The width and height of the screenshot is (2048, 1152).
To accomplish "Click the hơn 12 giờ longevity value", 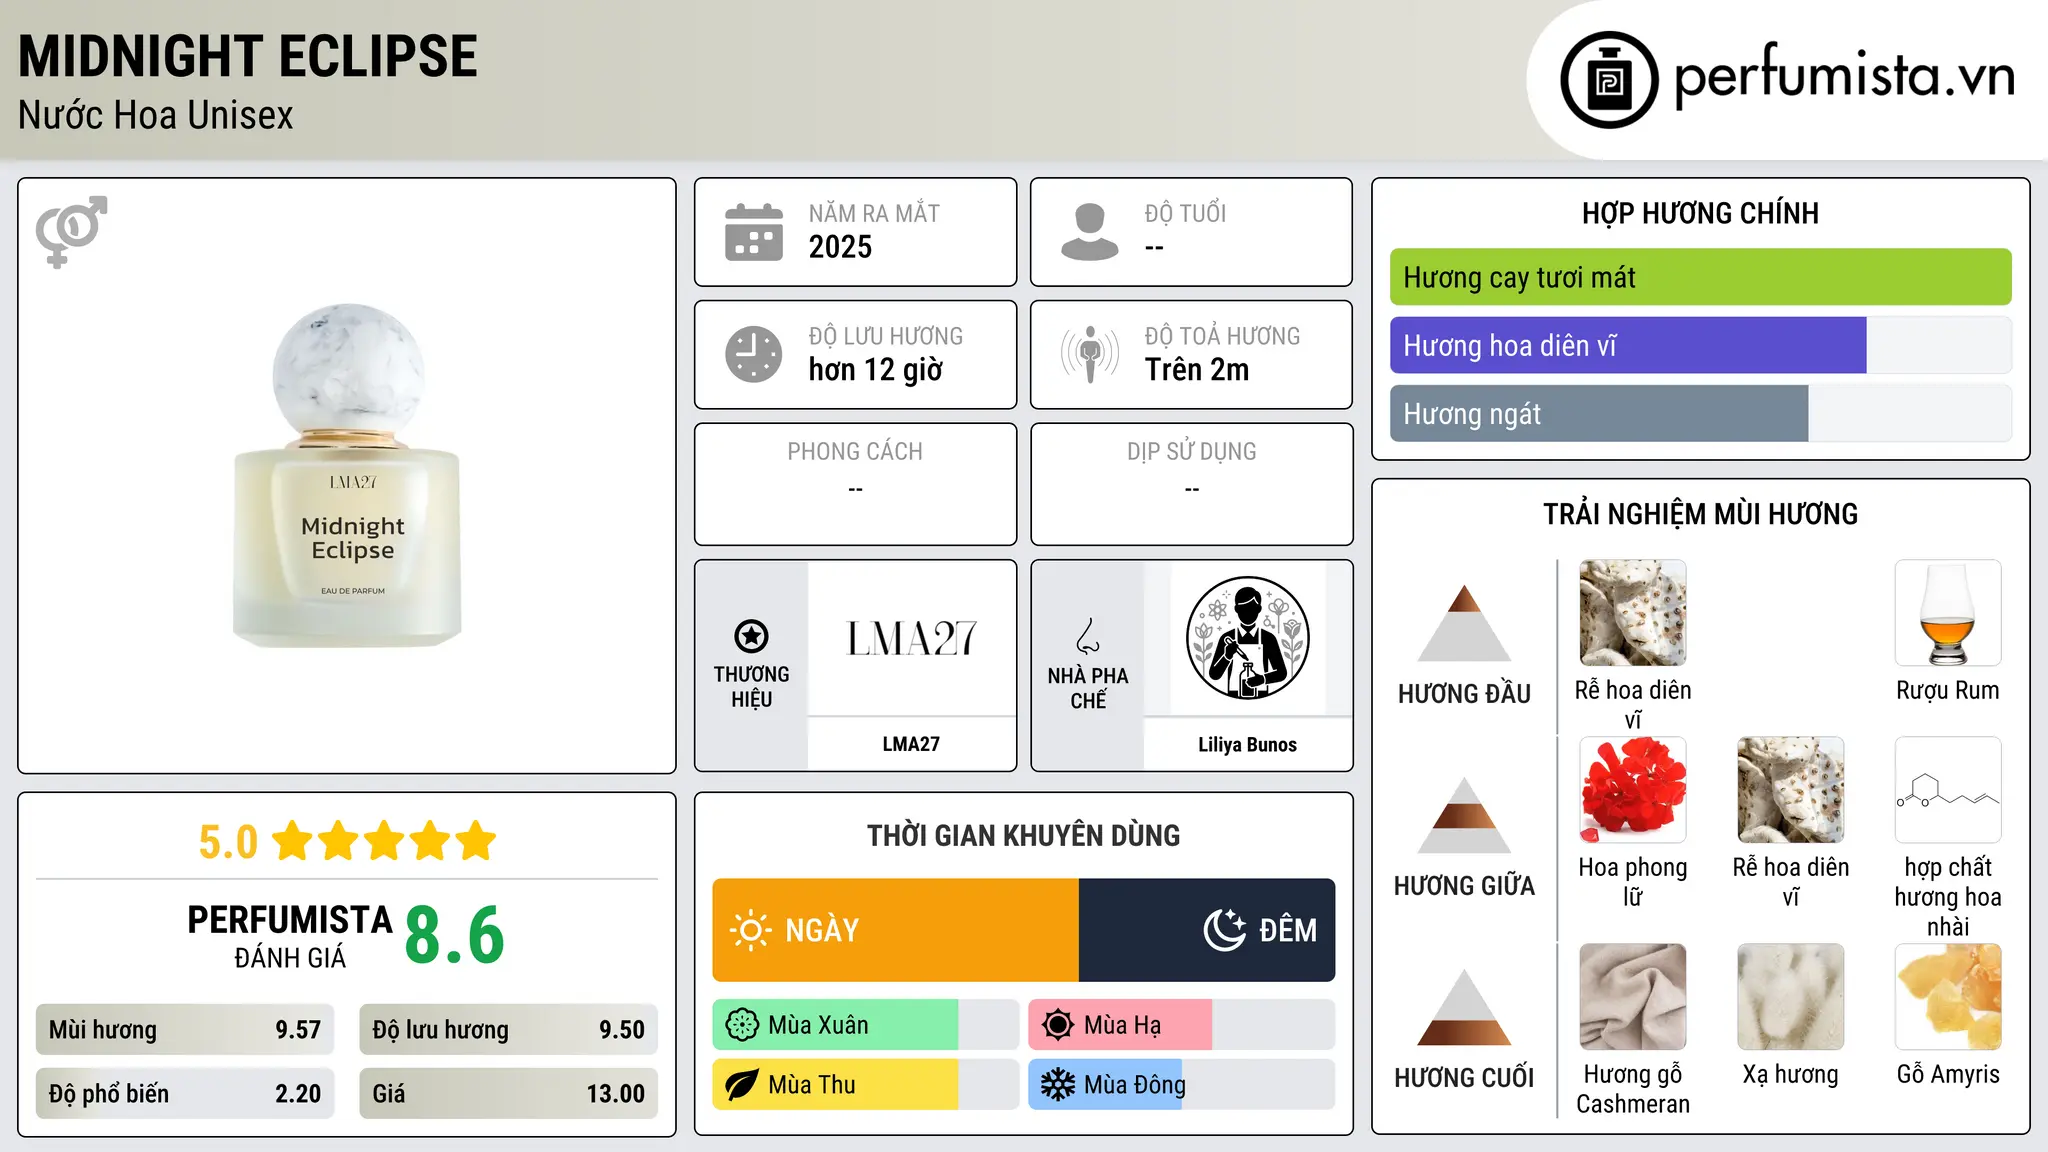I will (875, 370).
